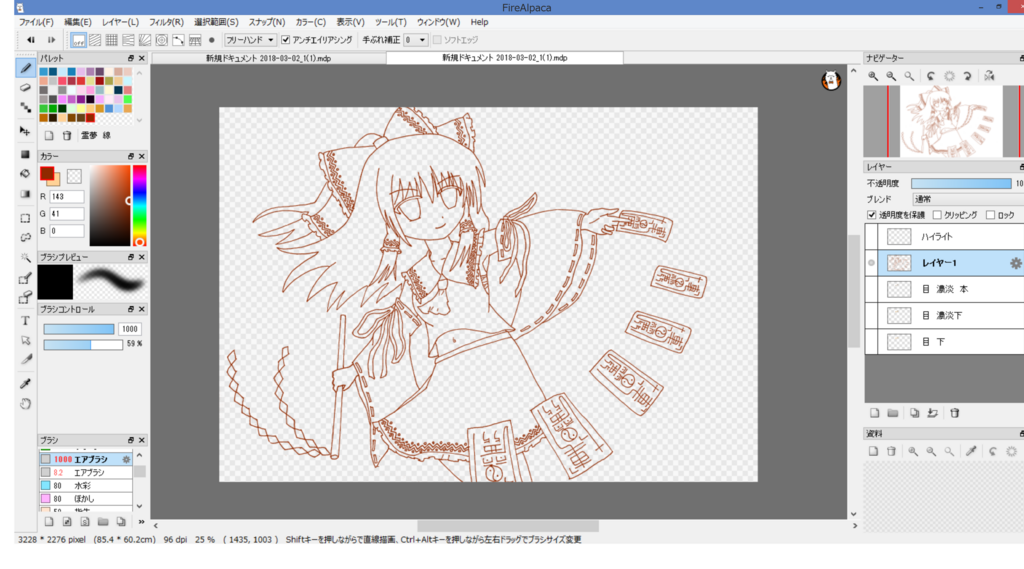The height and width of the screenshot is (569, 1024).
Task: Choose the rectangular Select tool
Action: coord(25,218)
